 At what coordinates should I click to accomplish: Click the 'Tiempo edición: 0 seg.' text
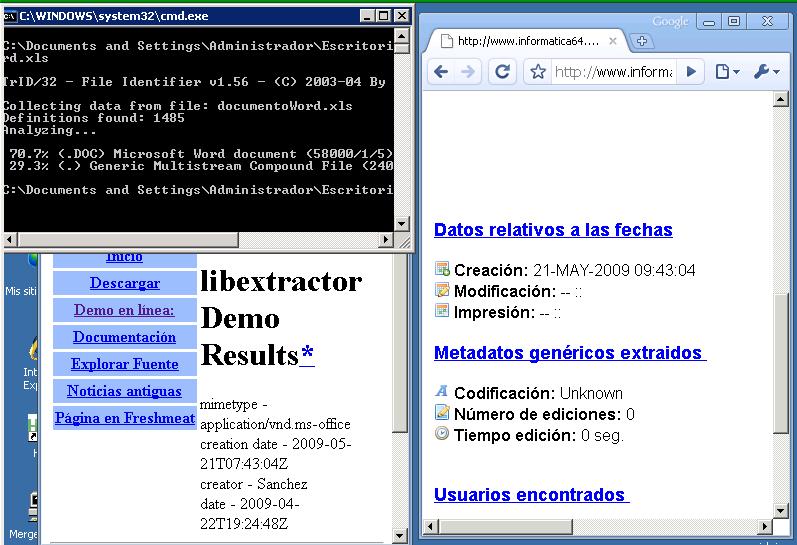click(539, 435)
